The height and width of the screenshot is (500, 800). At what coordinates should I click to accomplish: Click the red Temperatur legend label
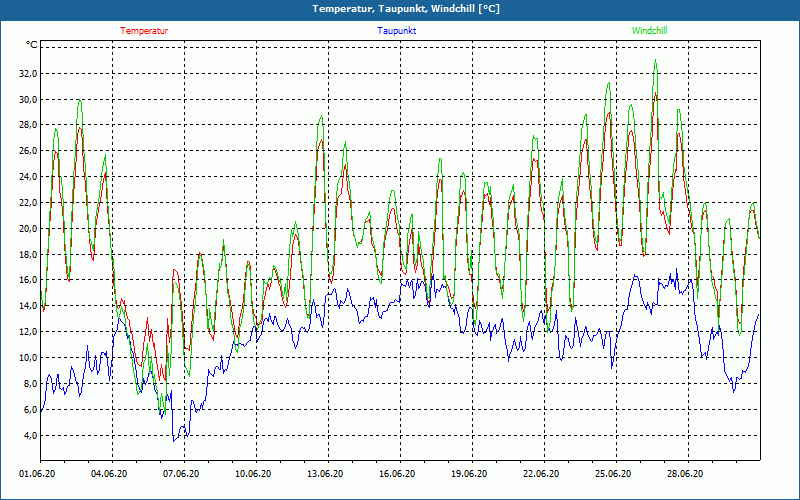click(x=144, y=31)
